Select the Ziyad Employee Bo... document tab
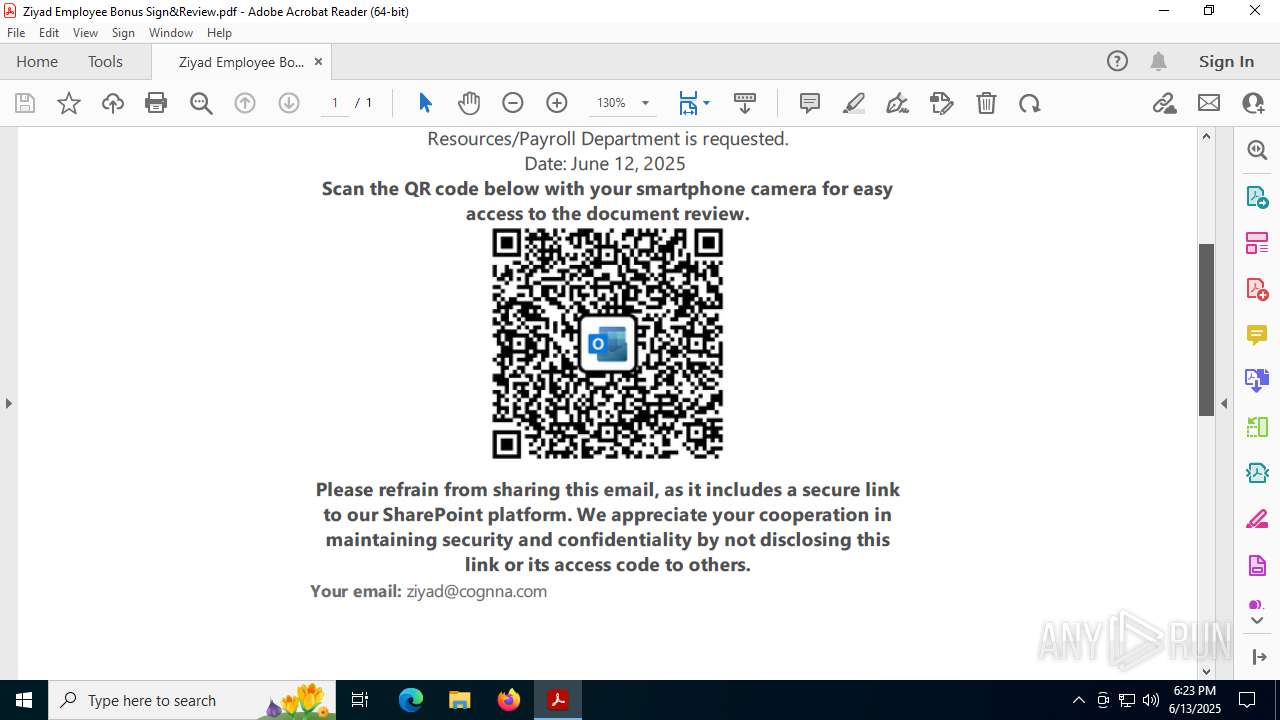Viewport: 1280px width, 720px height. pos(241,62)
